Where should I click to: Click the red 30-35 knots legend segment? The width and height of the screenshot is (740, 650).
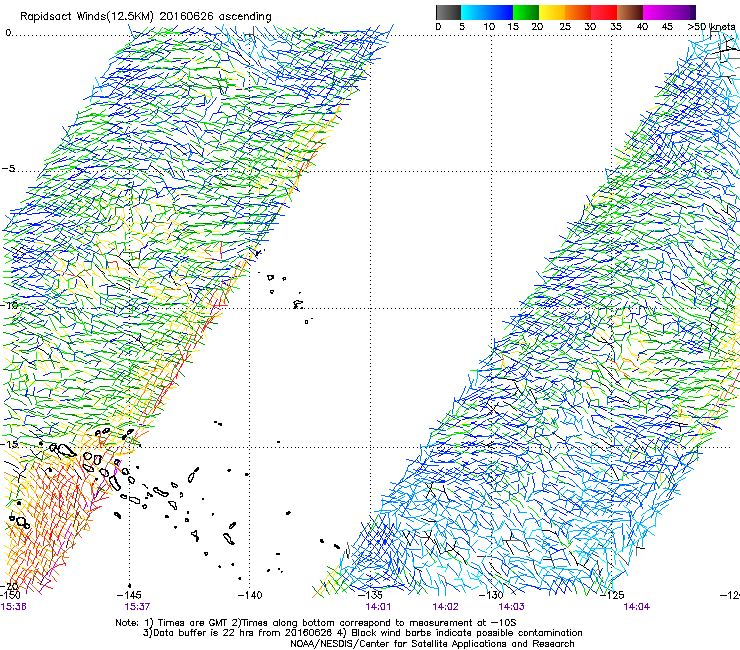[604, 12]
